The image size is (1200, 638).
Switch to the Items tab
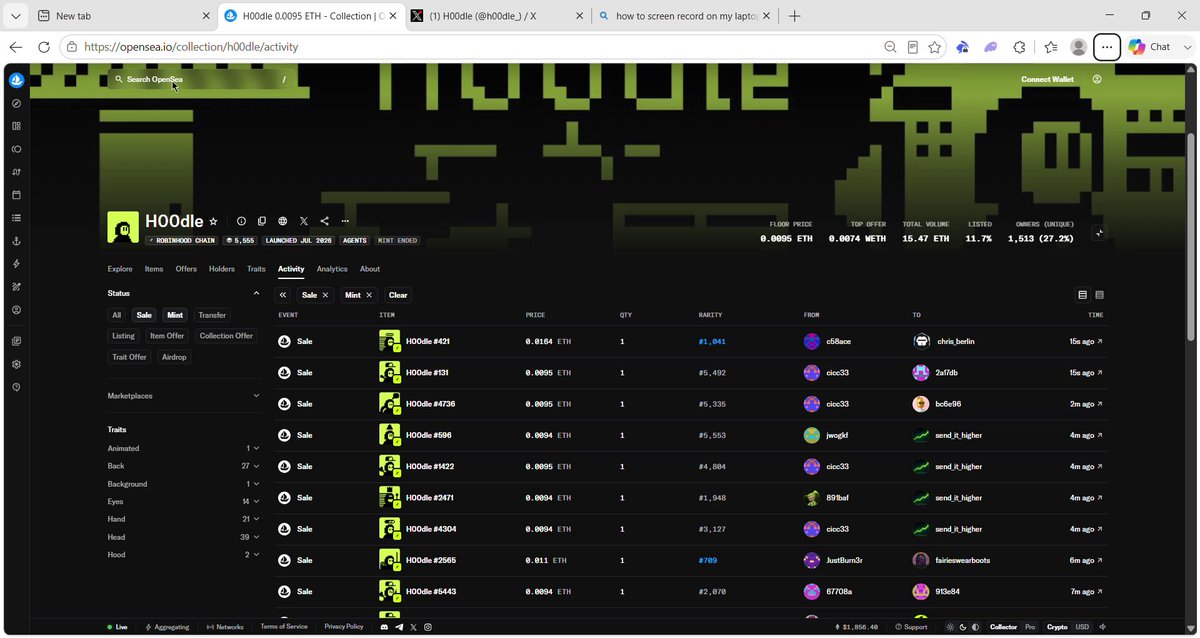coord(154,269)
